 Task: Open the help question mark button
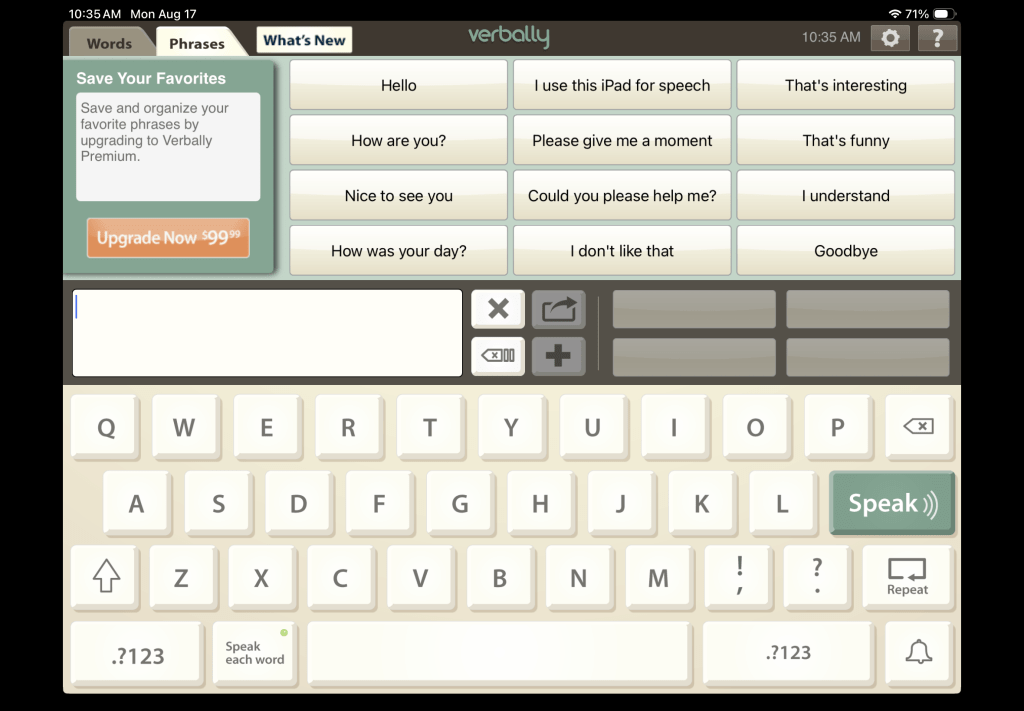point(937,38)
